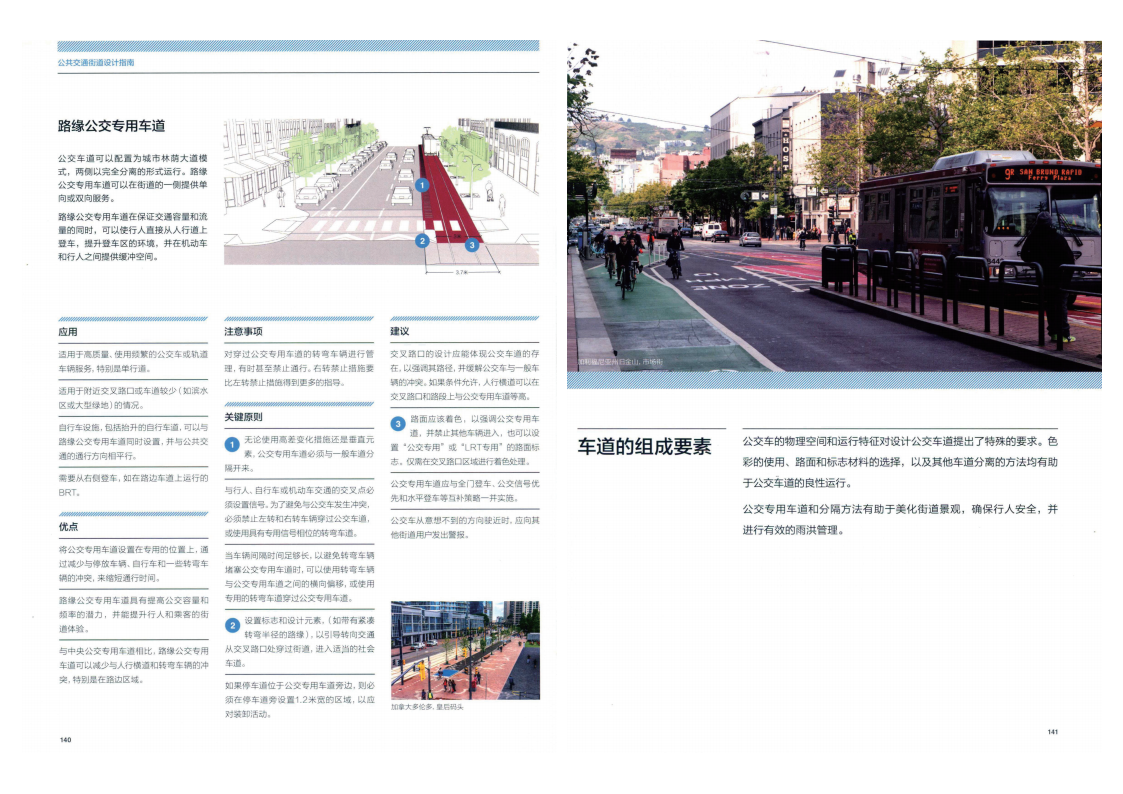This screenshot has width=1123, height=794.
Task: Open the Toronto Queens Quay photo thumbnail
Action: 464,650
